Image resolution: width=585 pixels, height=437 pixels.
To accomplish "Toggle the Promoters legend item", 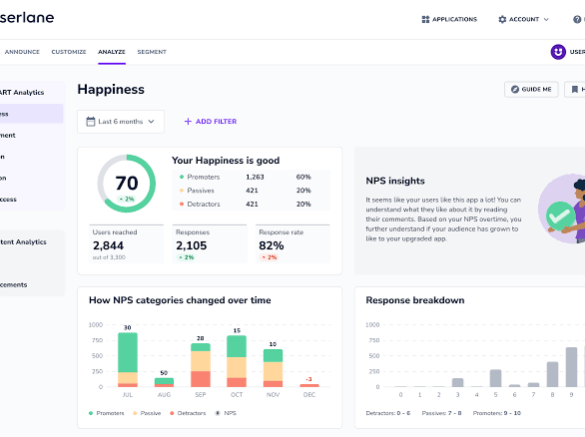I will 106,413.
